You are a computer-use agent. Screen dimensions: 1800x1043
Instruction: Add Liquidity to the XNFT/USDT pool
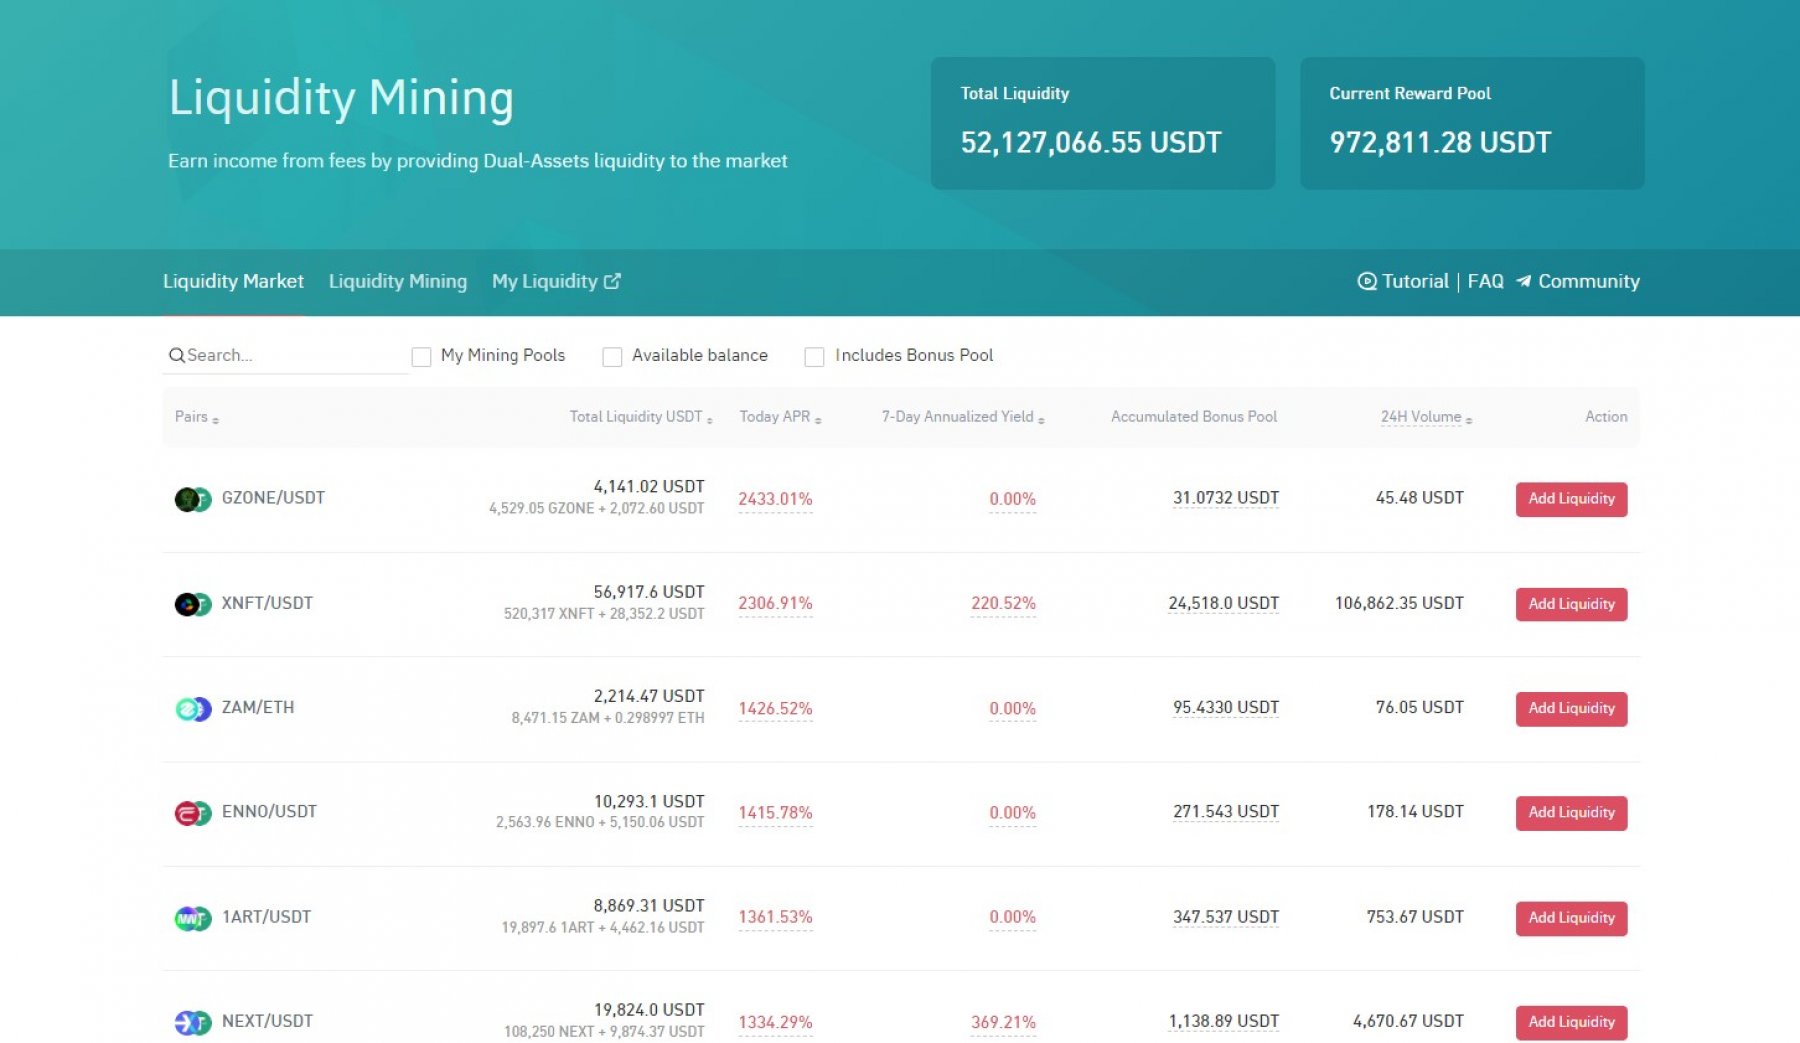coord(1570,604)
